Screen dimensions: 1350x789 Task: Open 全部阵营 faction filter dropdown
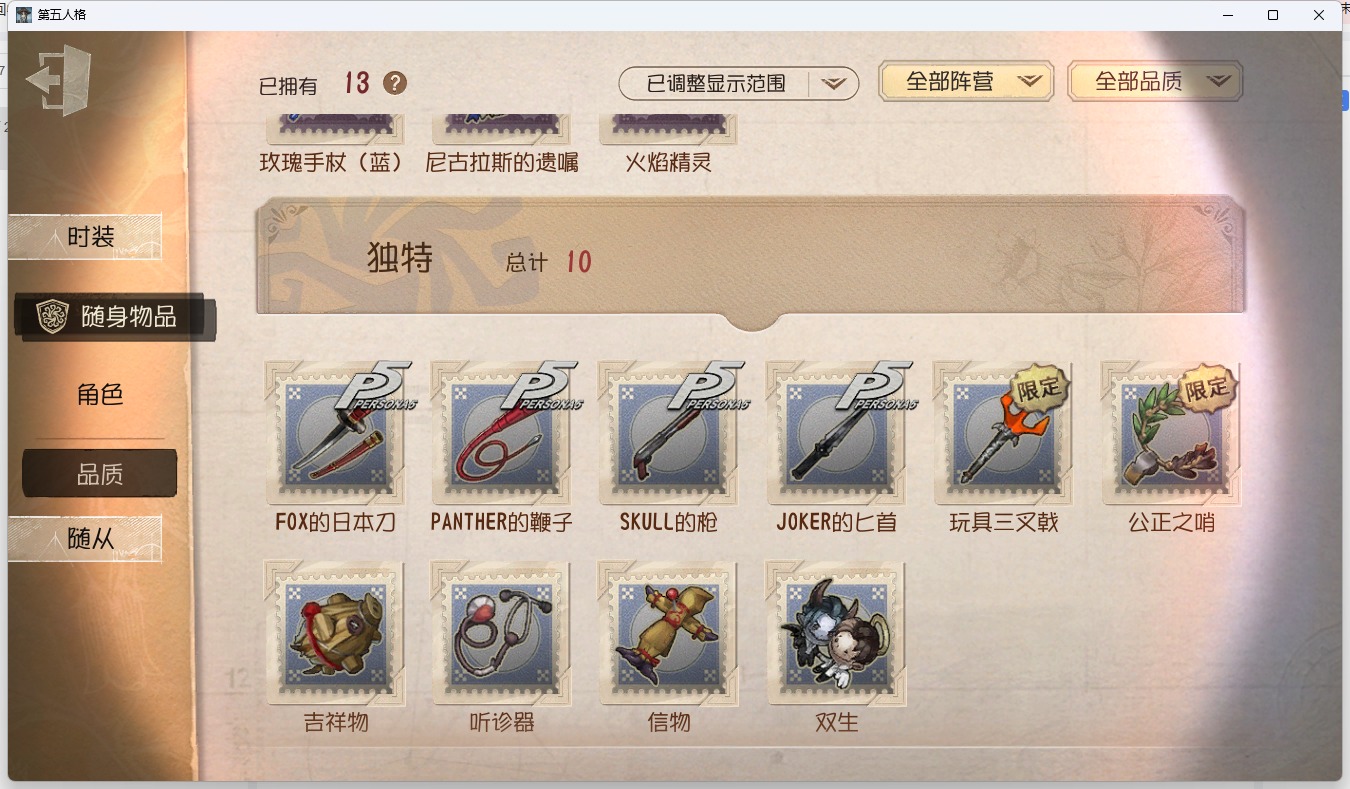point(966,81)
